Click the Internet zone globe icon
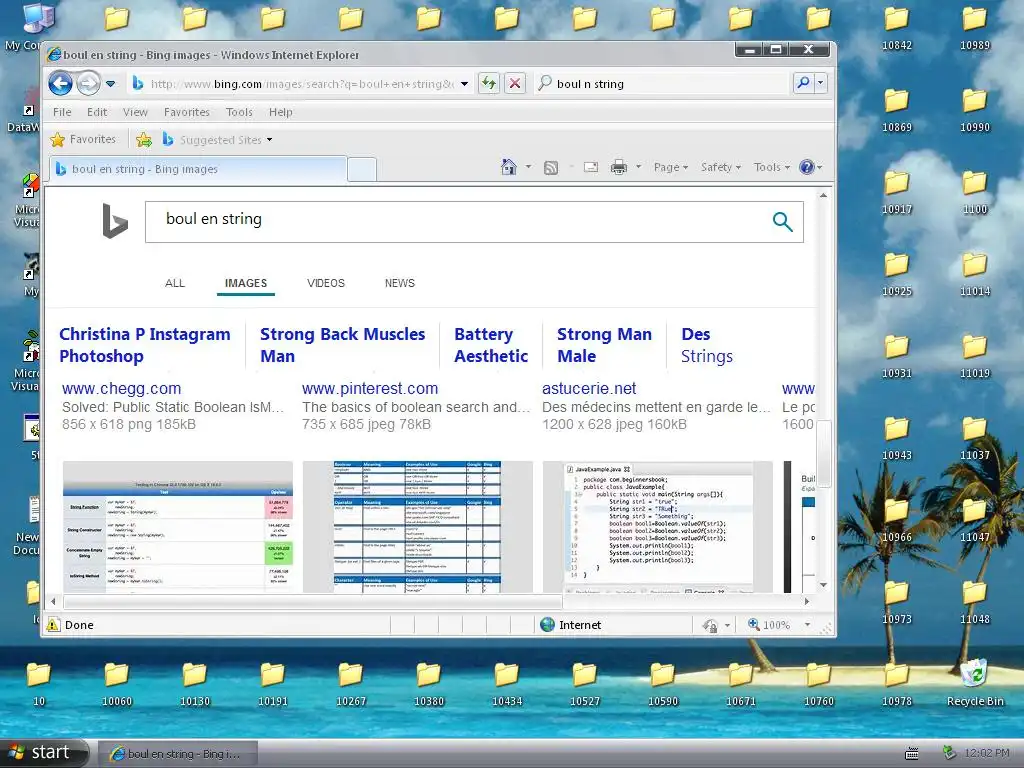1024x768 pixels. 547,625
